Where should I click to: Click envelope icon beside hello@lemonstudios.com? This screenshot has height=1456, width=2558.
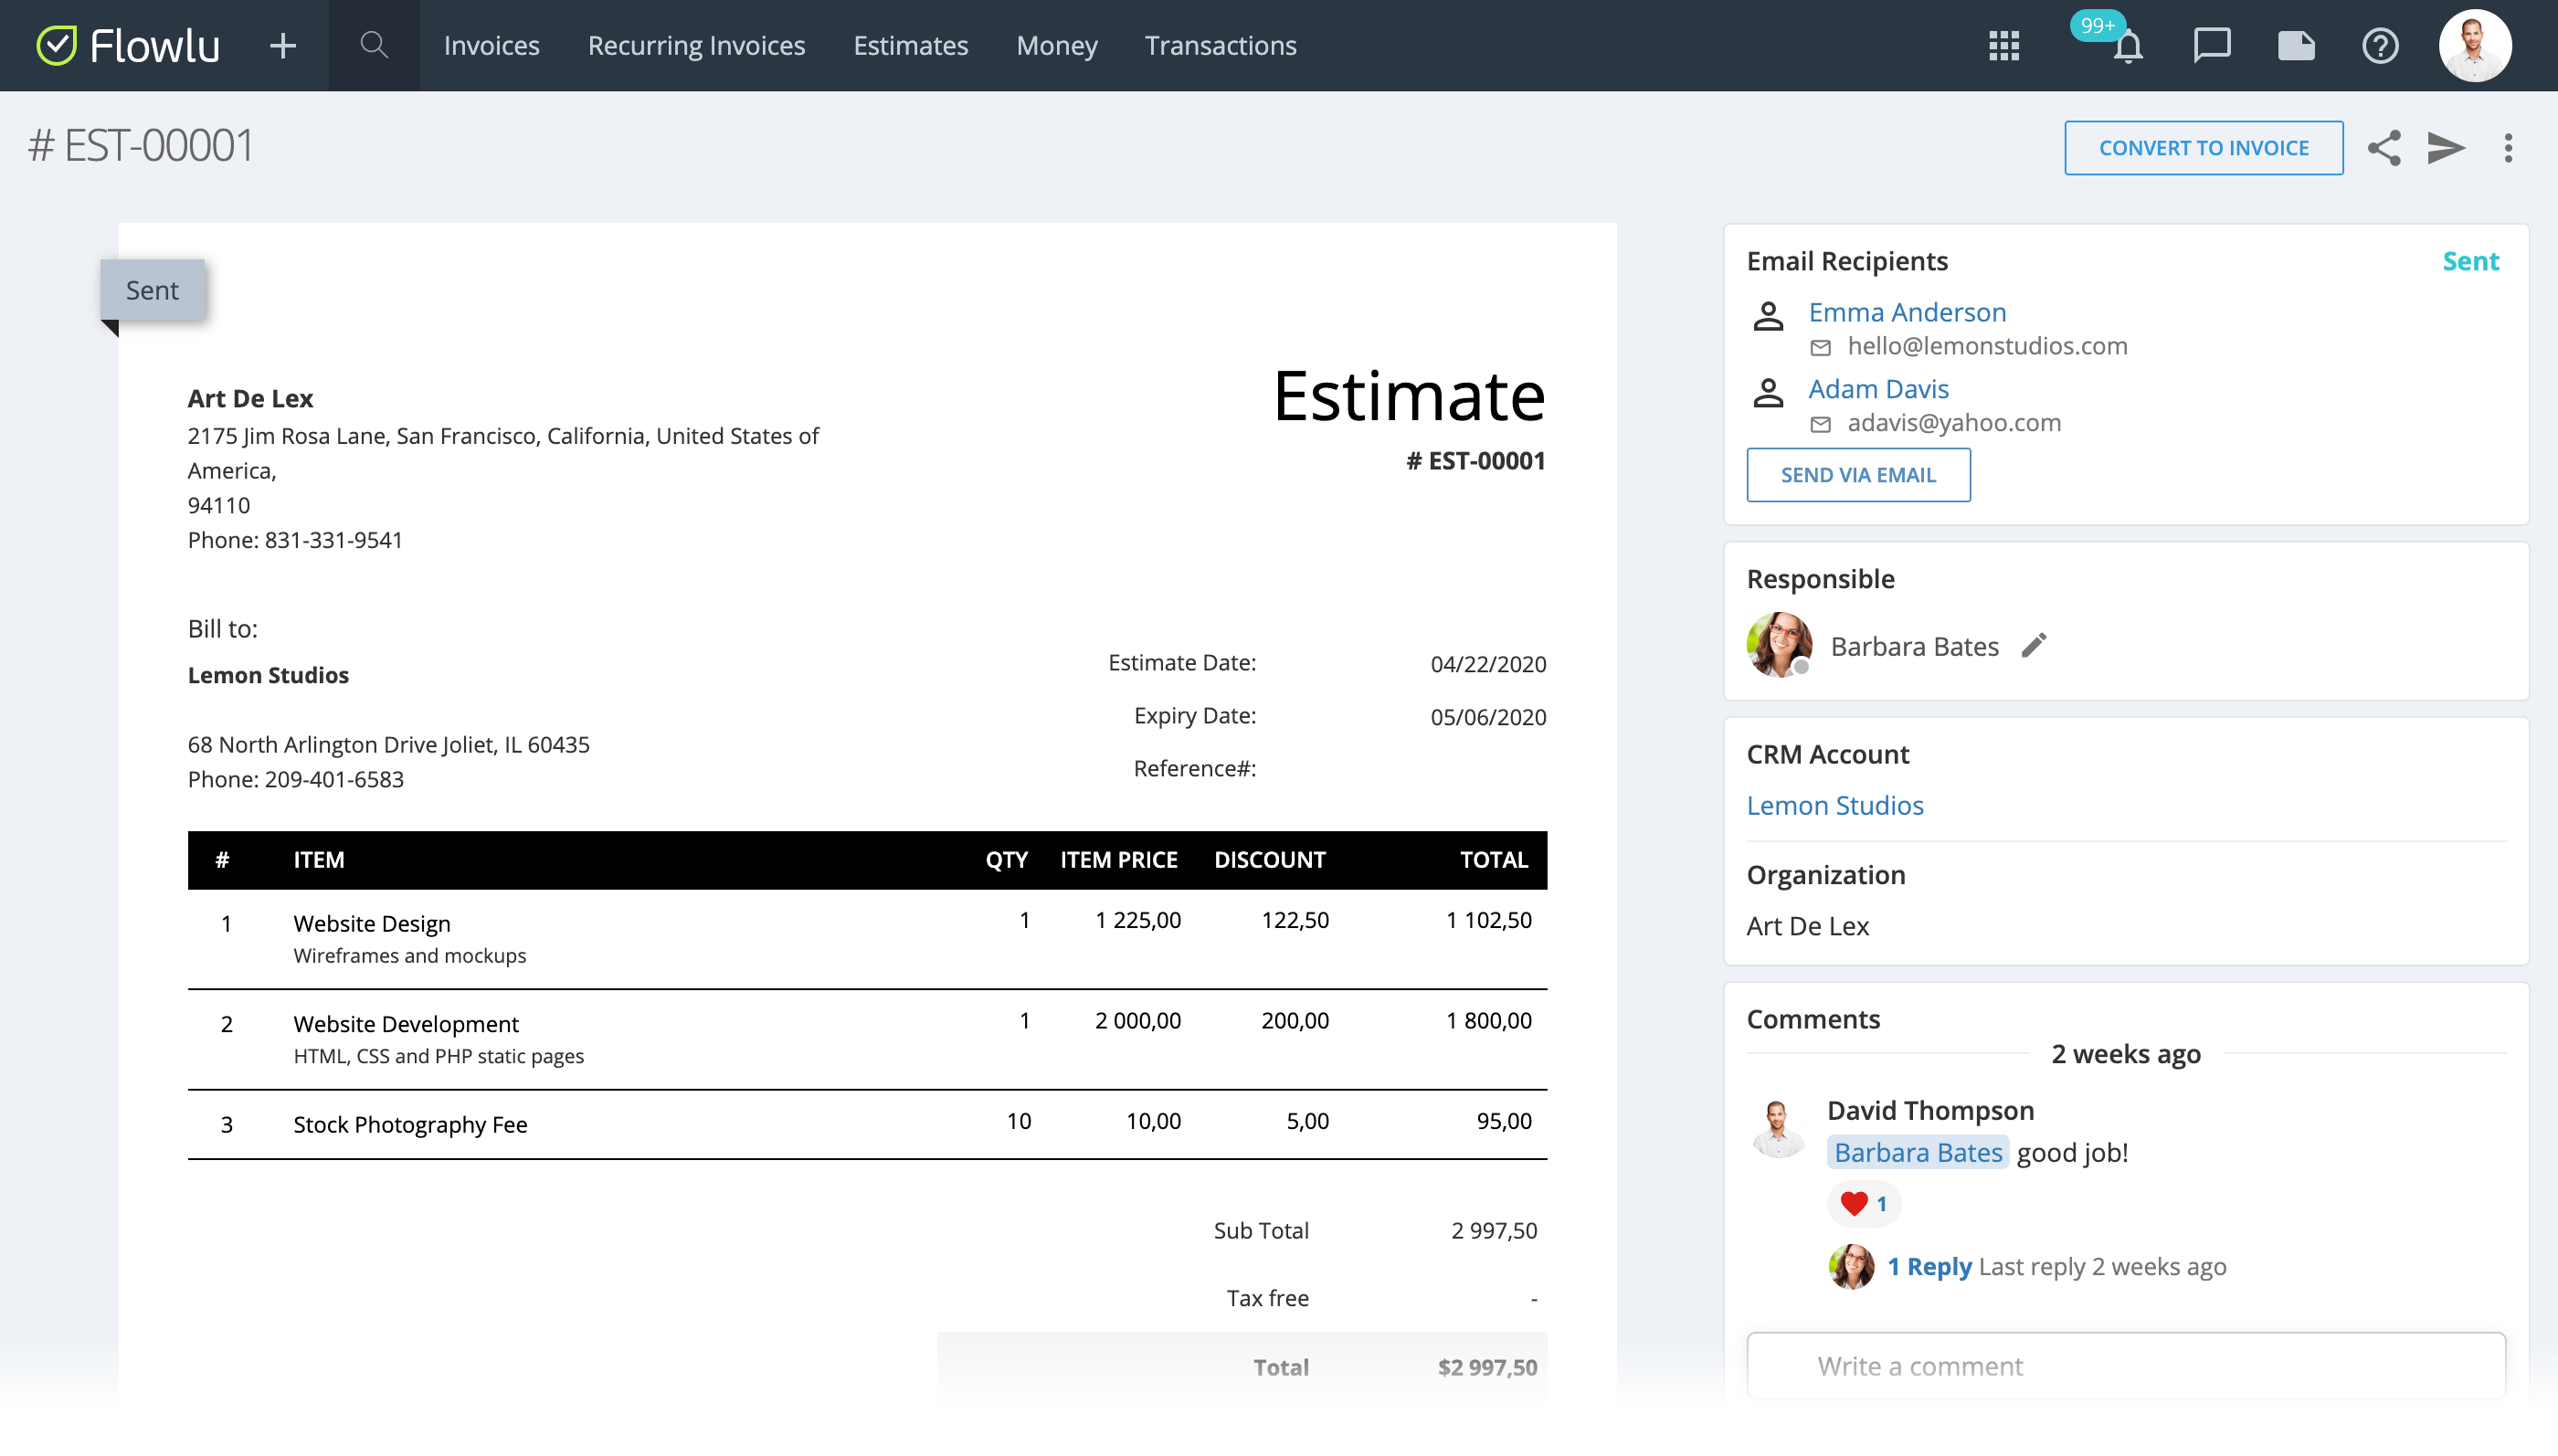(1821, 347)
